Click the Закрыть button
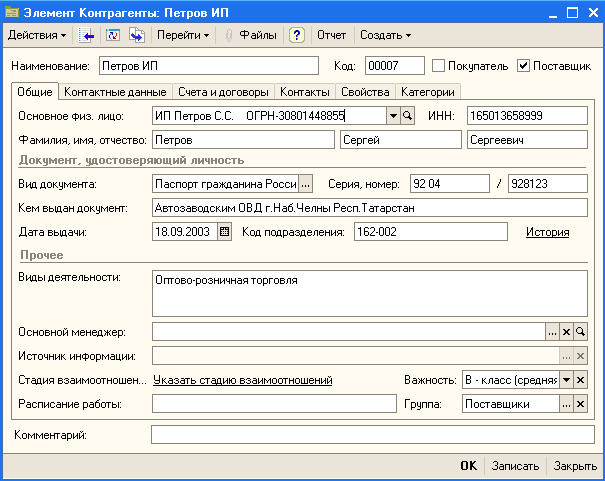 tap(575, 466)
